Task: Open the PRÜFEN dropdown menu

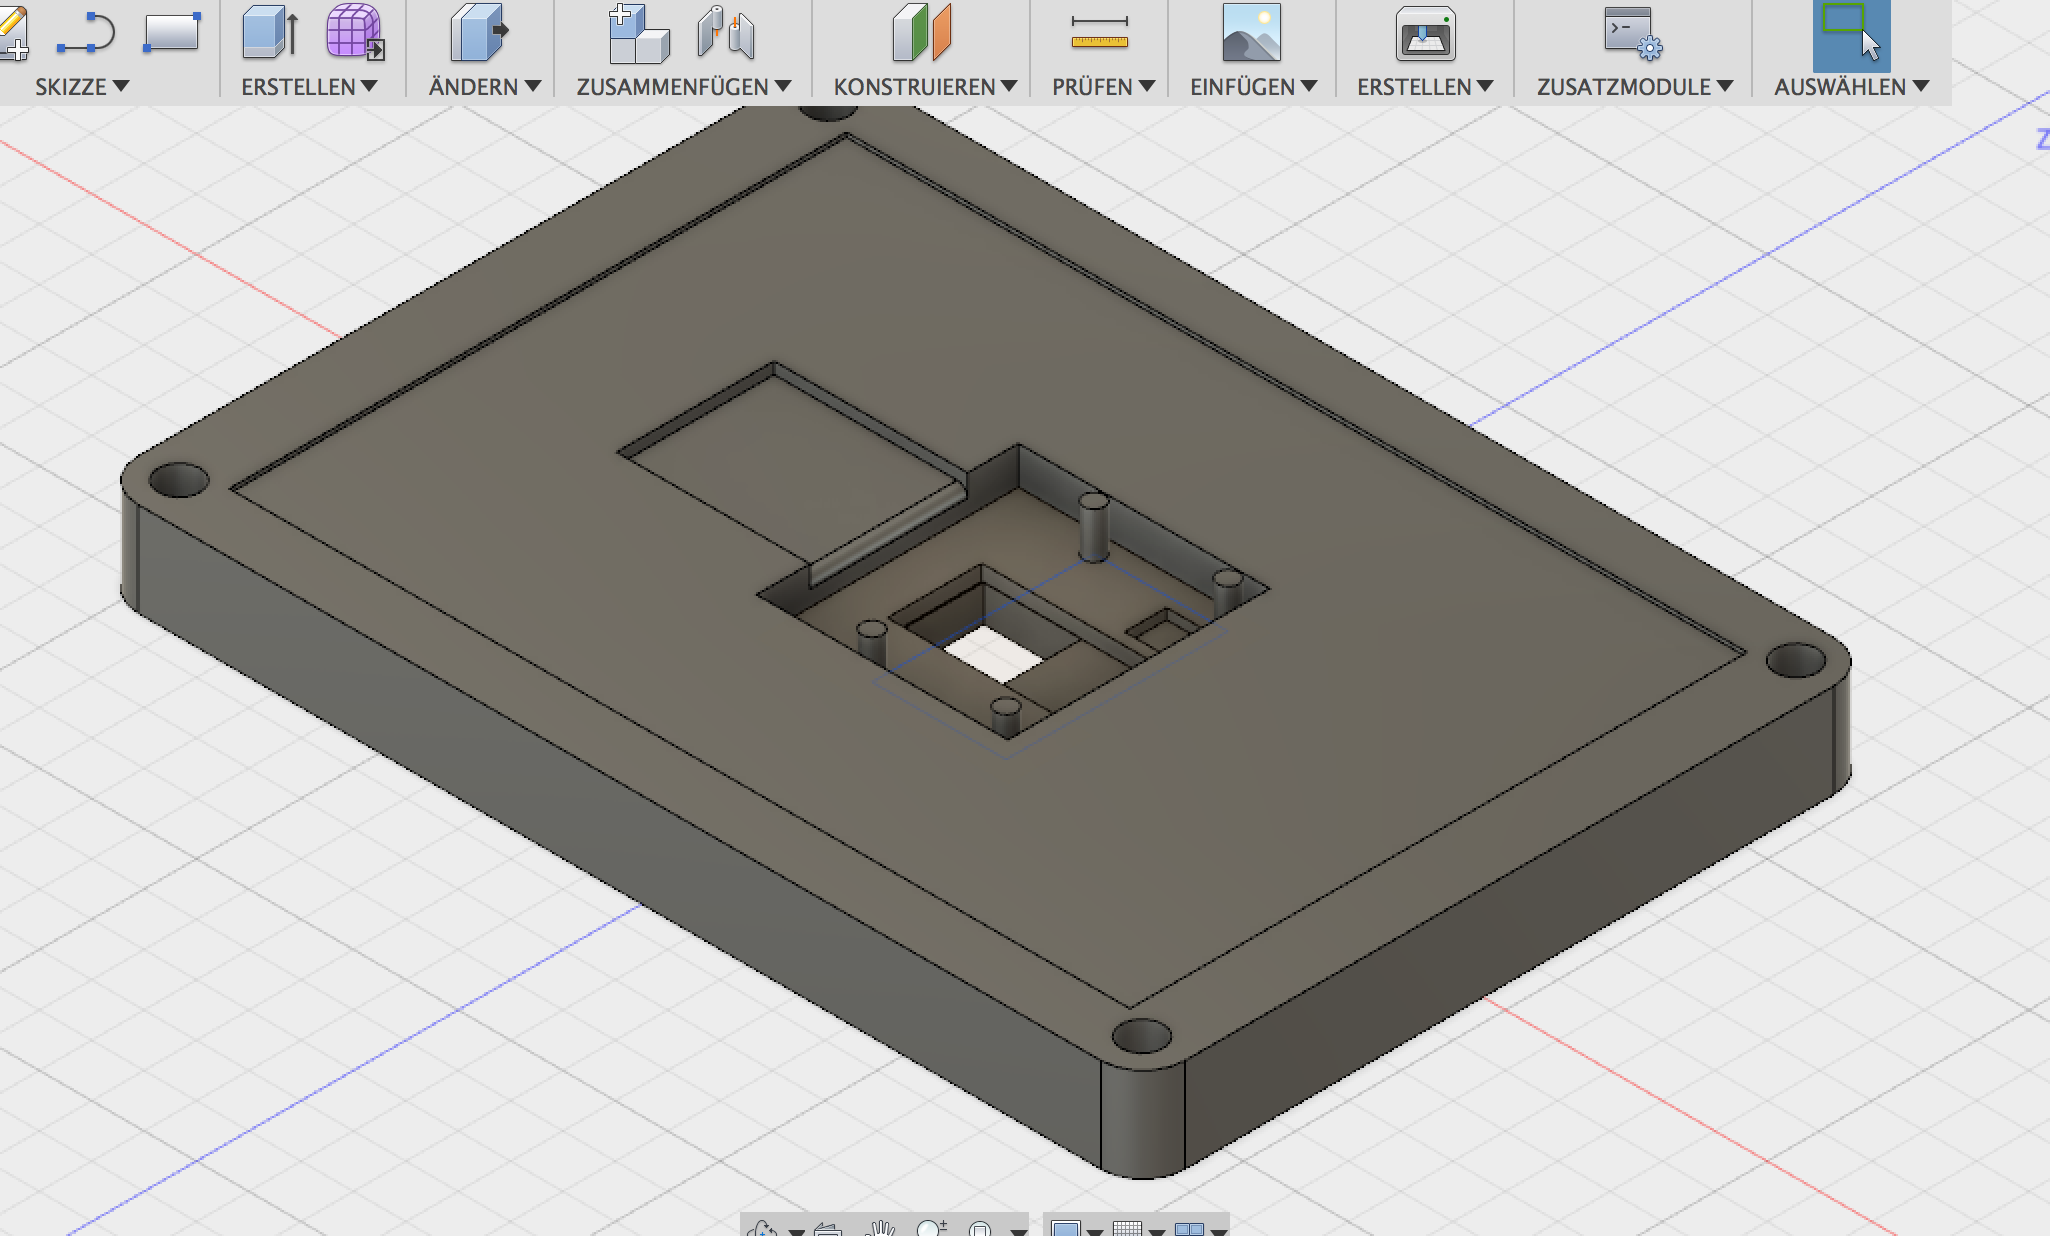Action: 1103,87
